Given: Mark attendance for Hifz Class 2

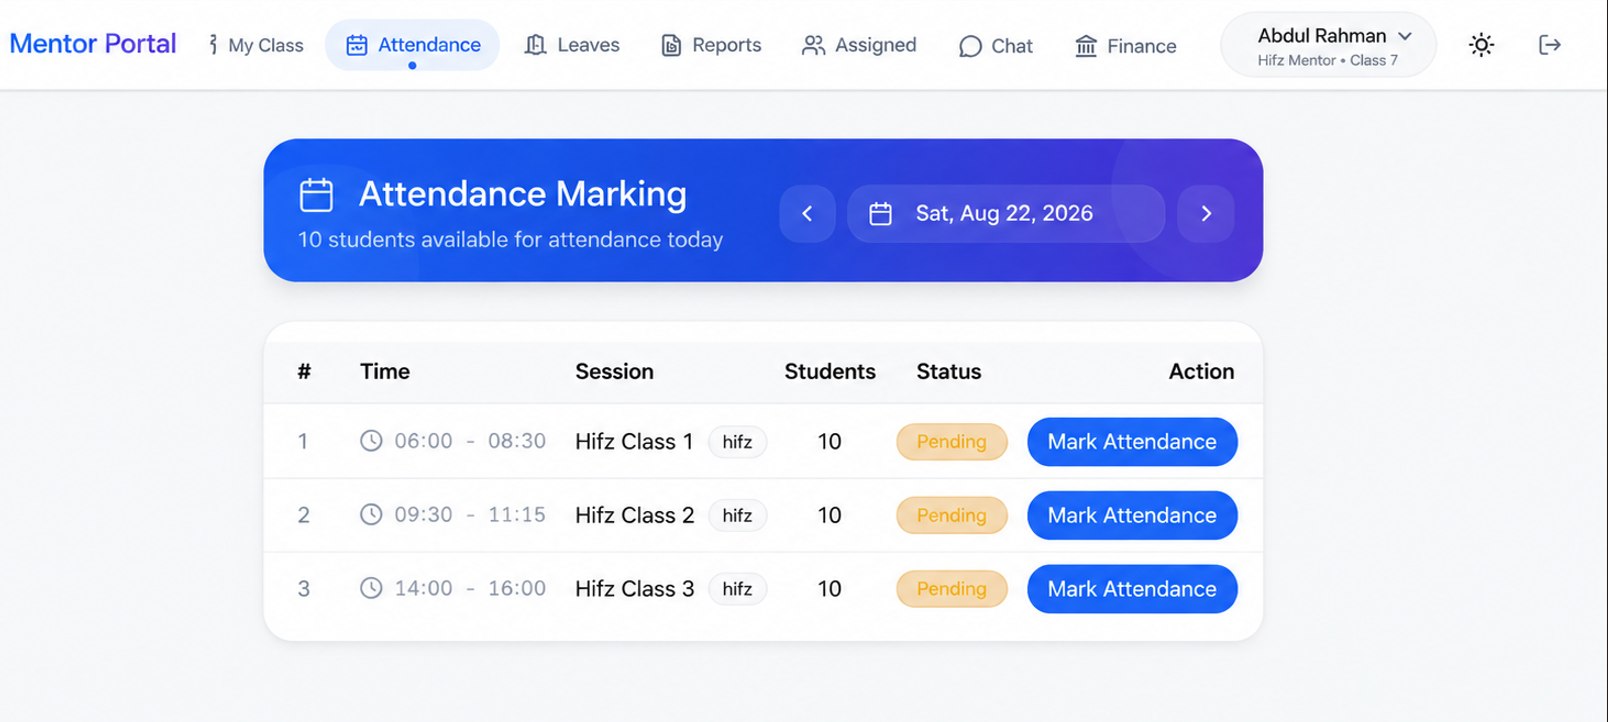Looking at the screenshot, I should coord(1132,515).
